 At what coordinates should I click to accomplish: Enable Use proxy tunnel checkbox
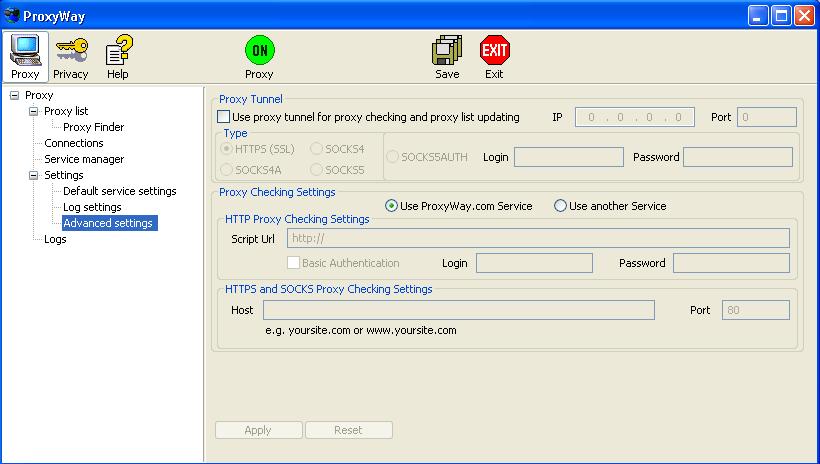point(223,117)
